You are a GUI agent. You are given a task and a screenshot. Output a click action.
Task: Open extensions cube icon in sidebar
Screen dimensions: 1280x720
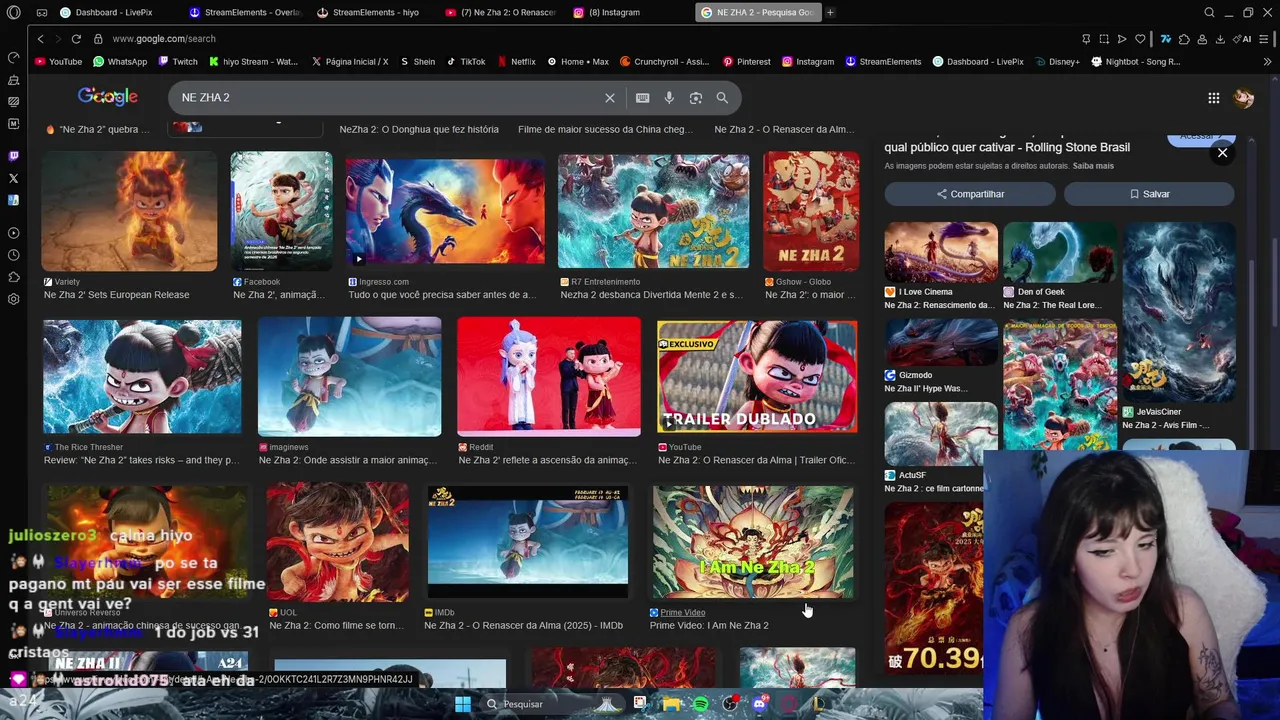click(13, 277)
